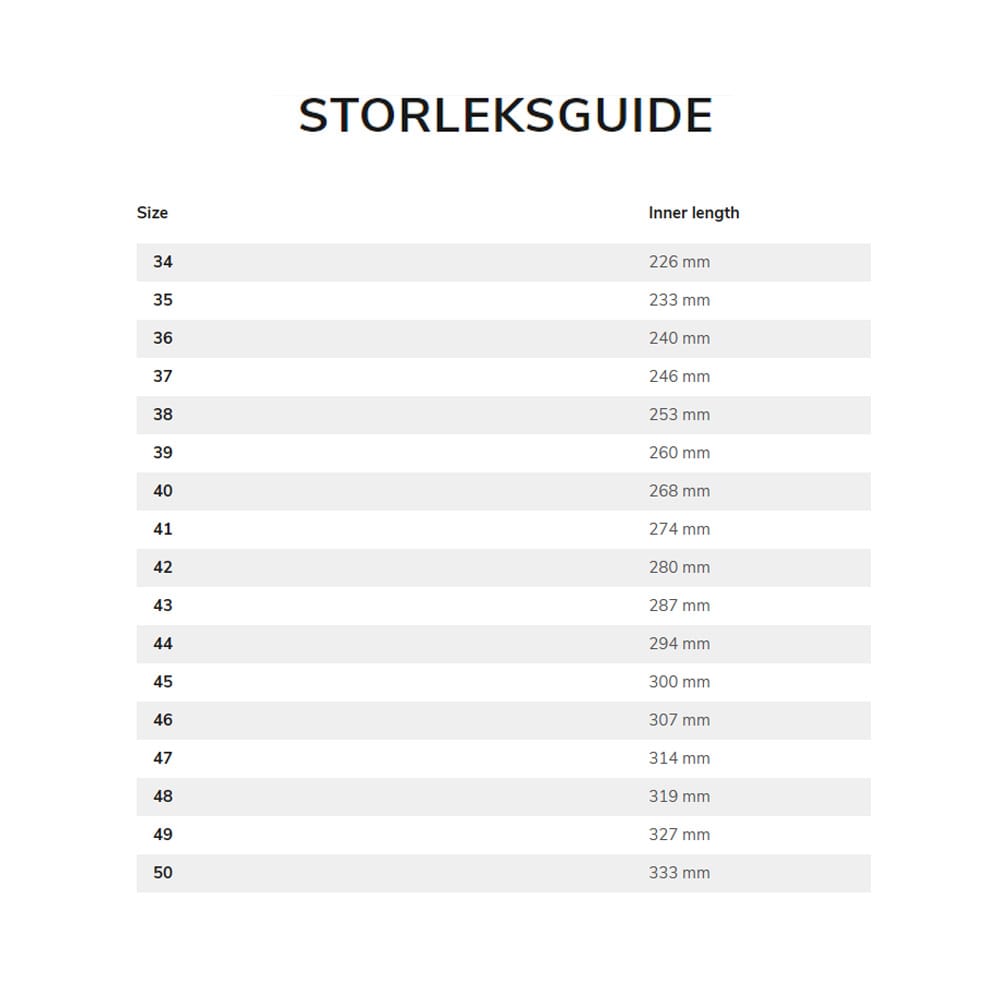Click the 307 mm inner length cell
1000x1000 pixels.
pos(679,720)
